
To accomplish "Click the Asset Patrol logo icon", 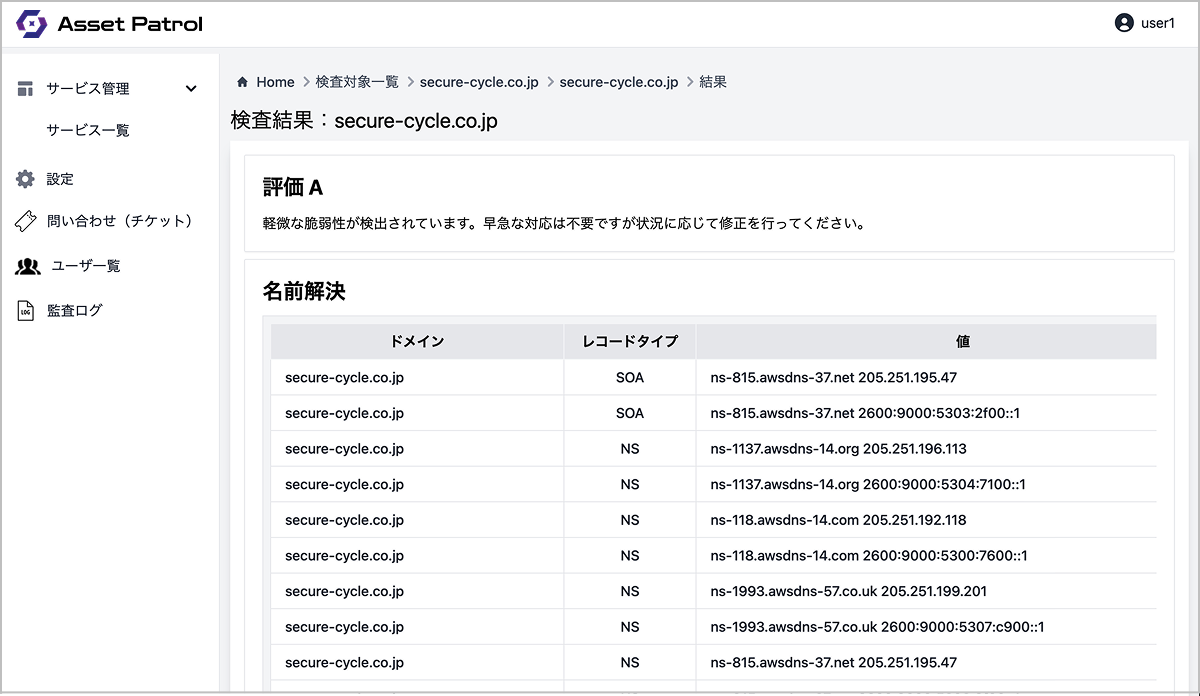I will [x=32, y=24].
